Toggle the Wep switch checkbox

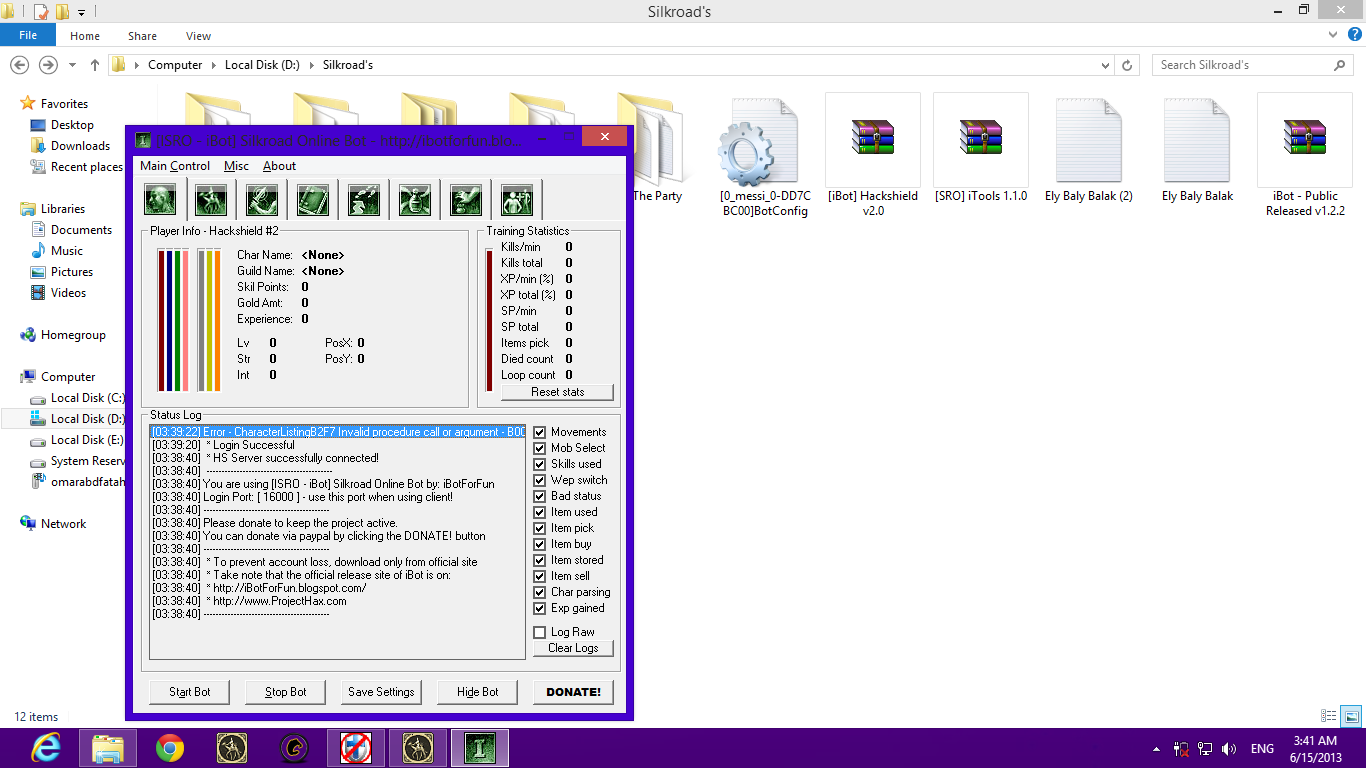(540, 480)
